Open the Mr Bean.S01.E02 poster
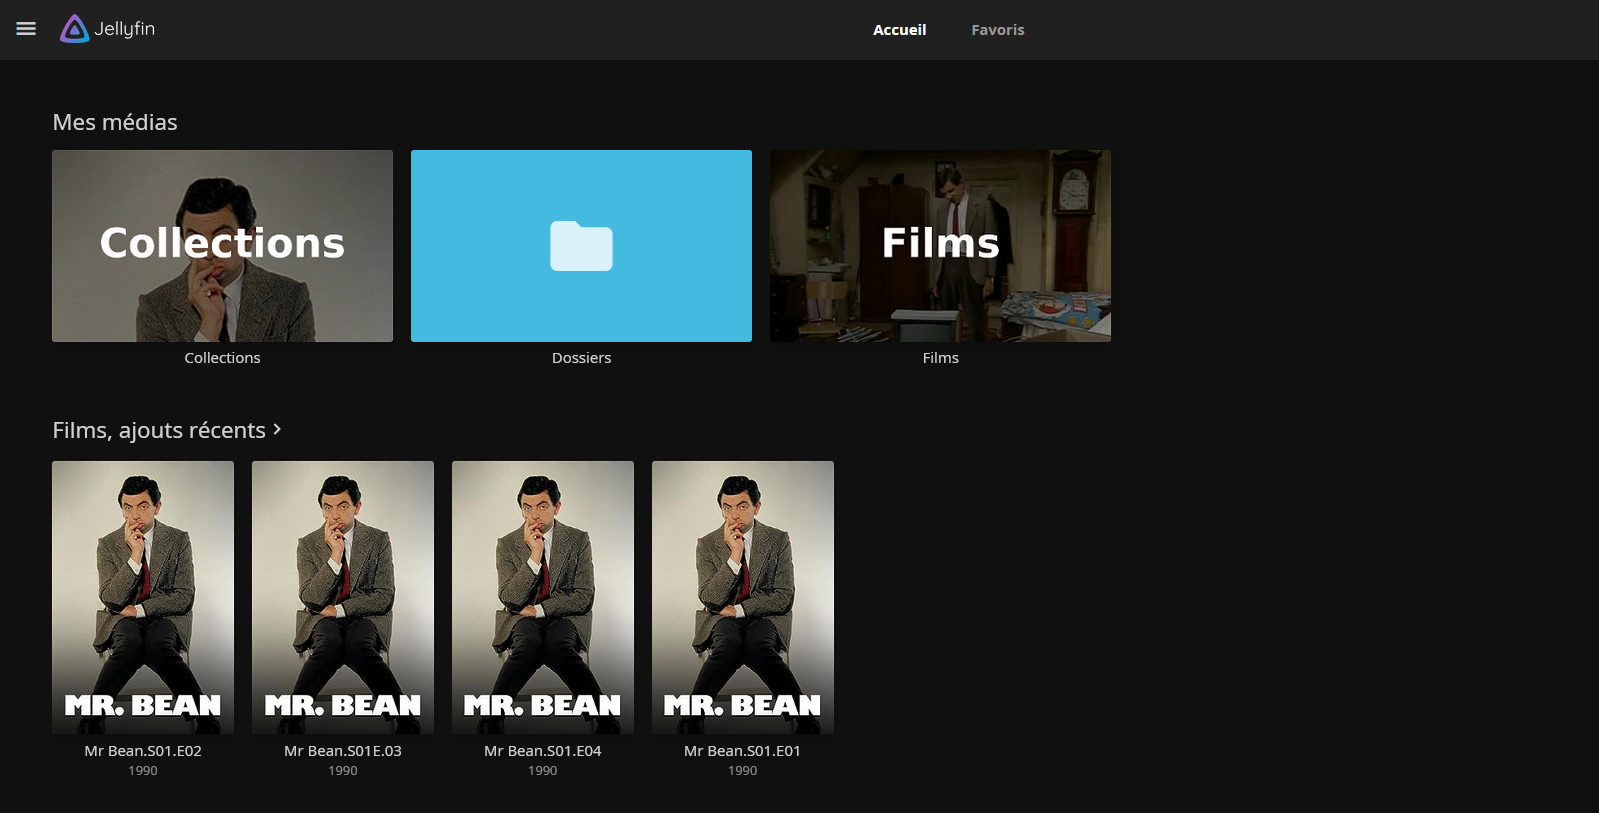1599x813 pixels. click(143, 597)
